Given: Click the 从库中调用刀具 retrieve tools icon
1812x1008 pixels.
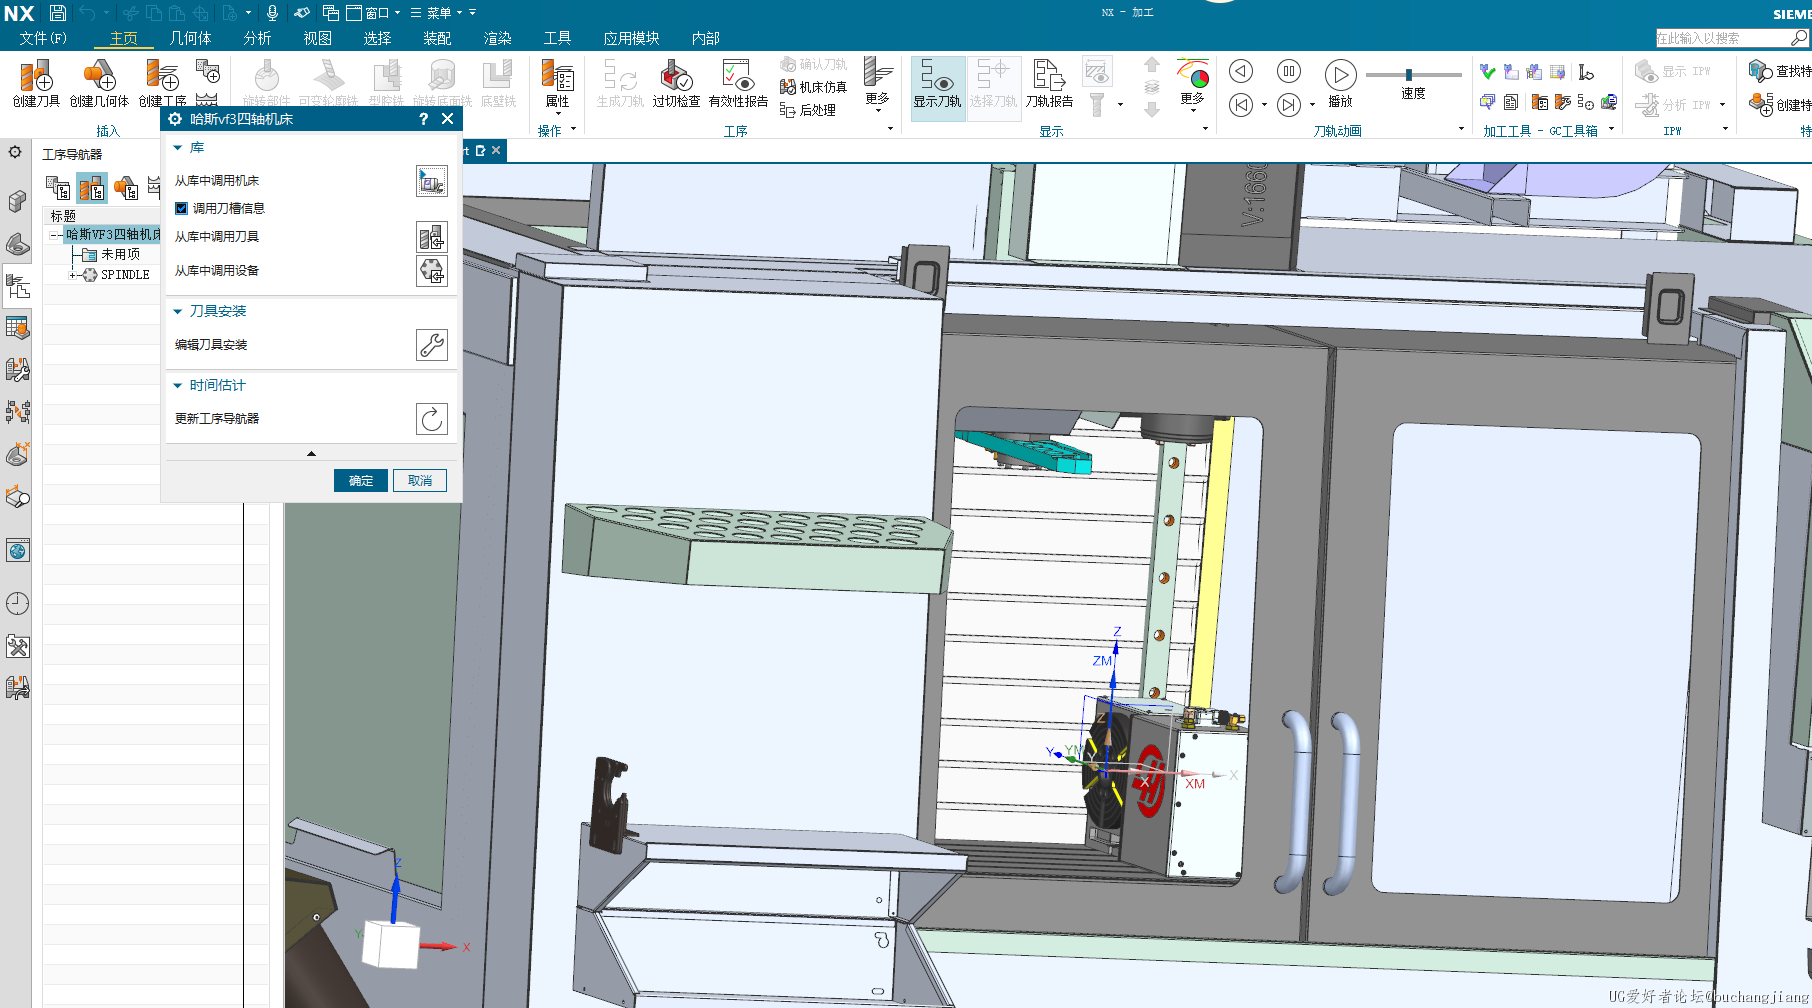Looking at the screenshot, I should 432,237.
